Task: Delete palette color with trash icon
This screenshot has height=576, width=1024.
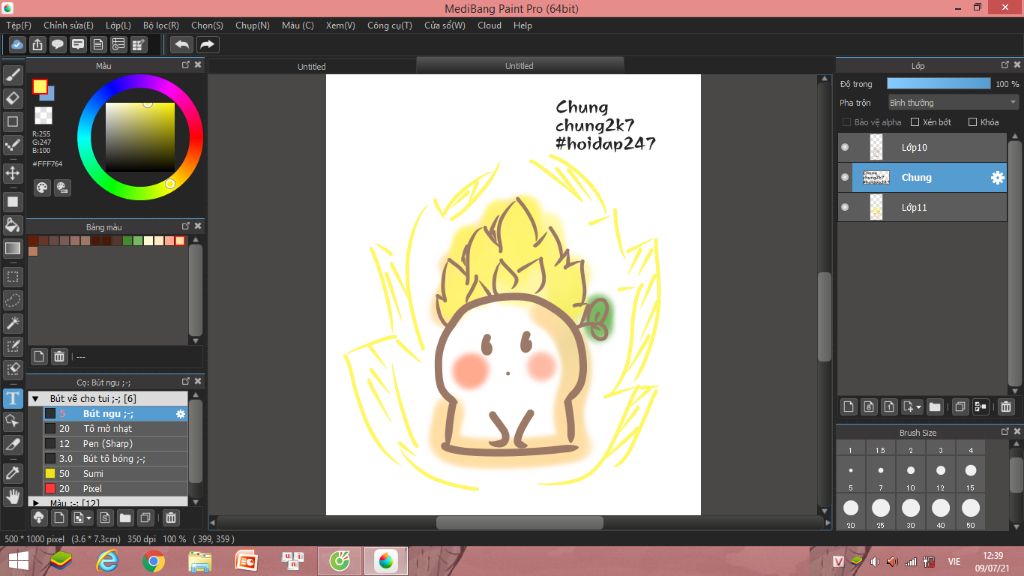Action: tap(59, 356)
